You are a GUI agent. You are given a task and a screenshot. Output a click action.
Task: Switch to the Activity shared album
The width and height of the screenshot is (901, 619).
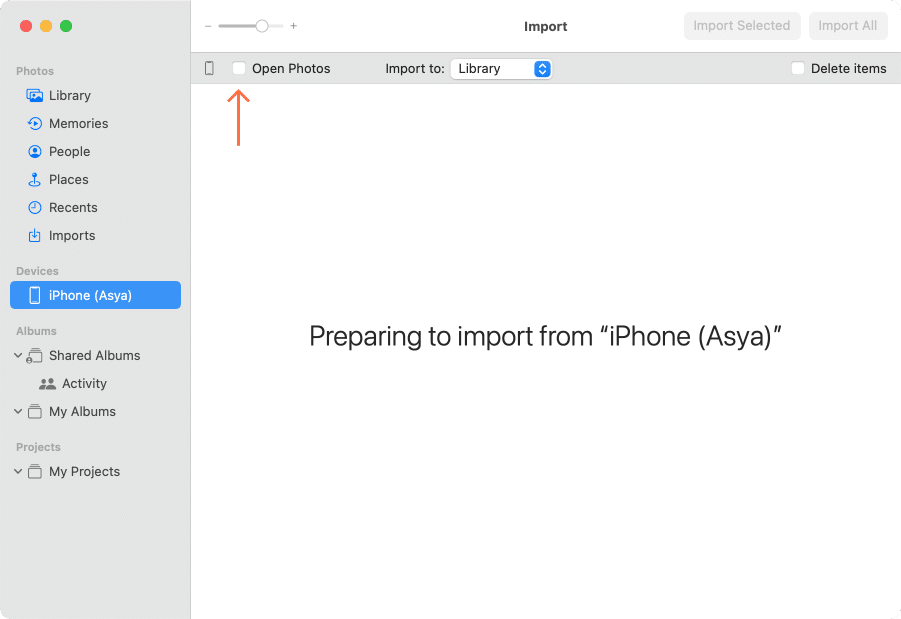84,383
